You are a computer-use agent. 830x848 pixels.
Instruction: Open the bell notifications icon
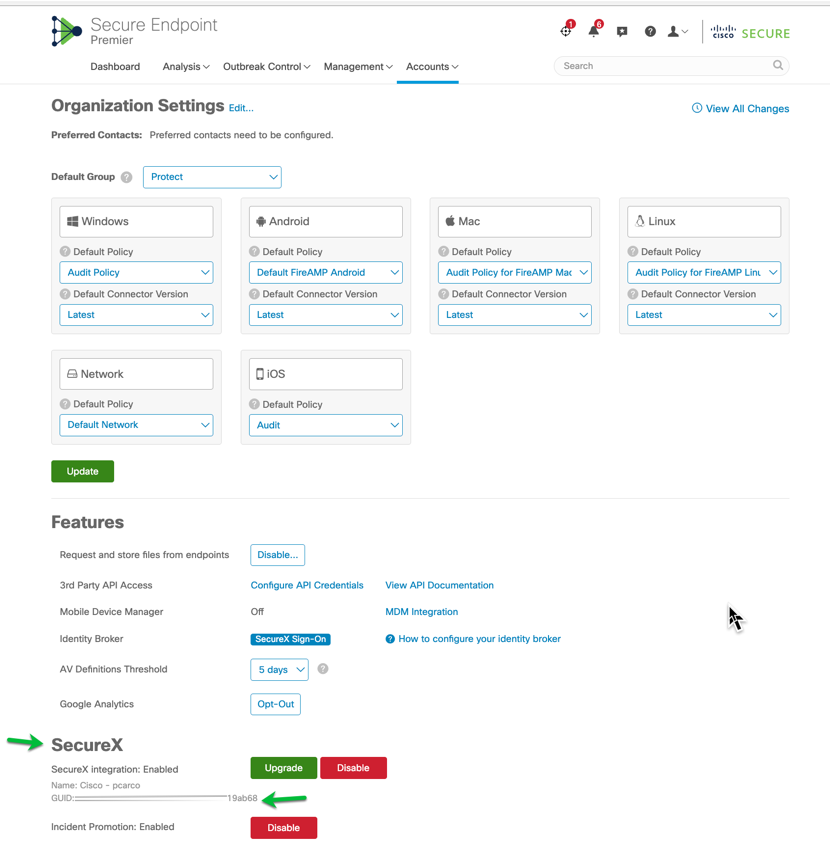(x=594, y=31)
